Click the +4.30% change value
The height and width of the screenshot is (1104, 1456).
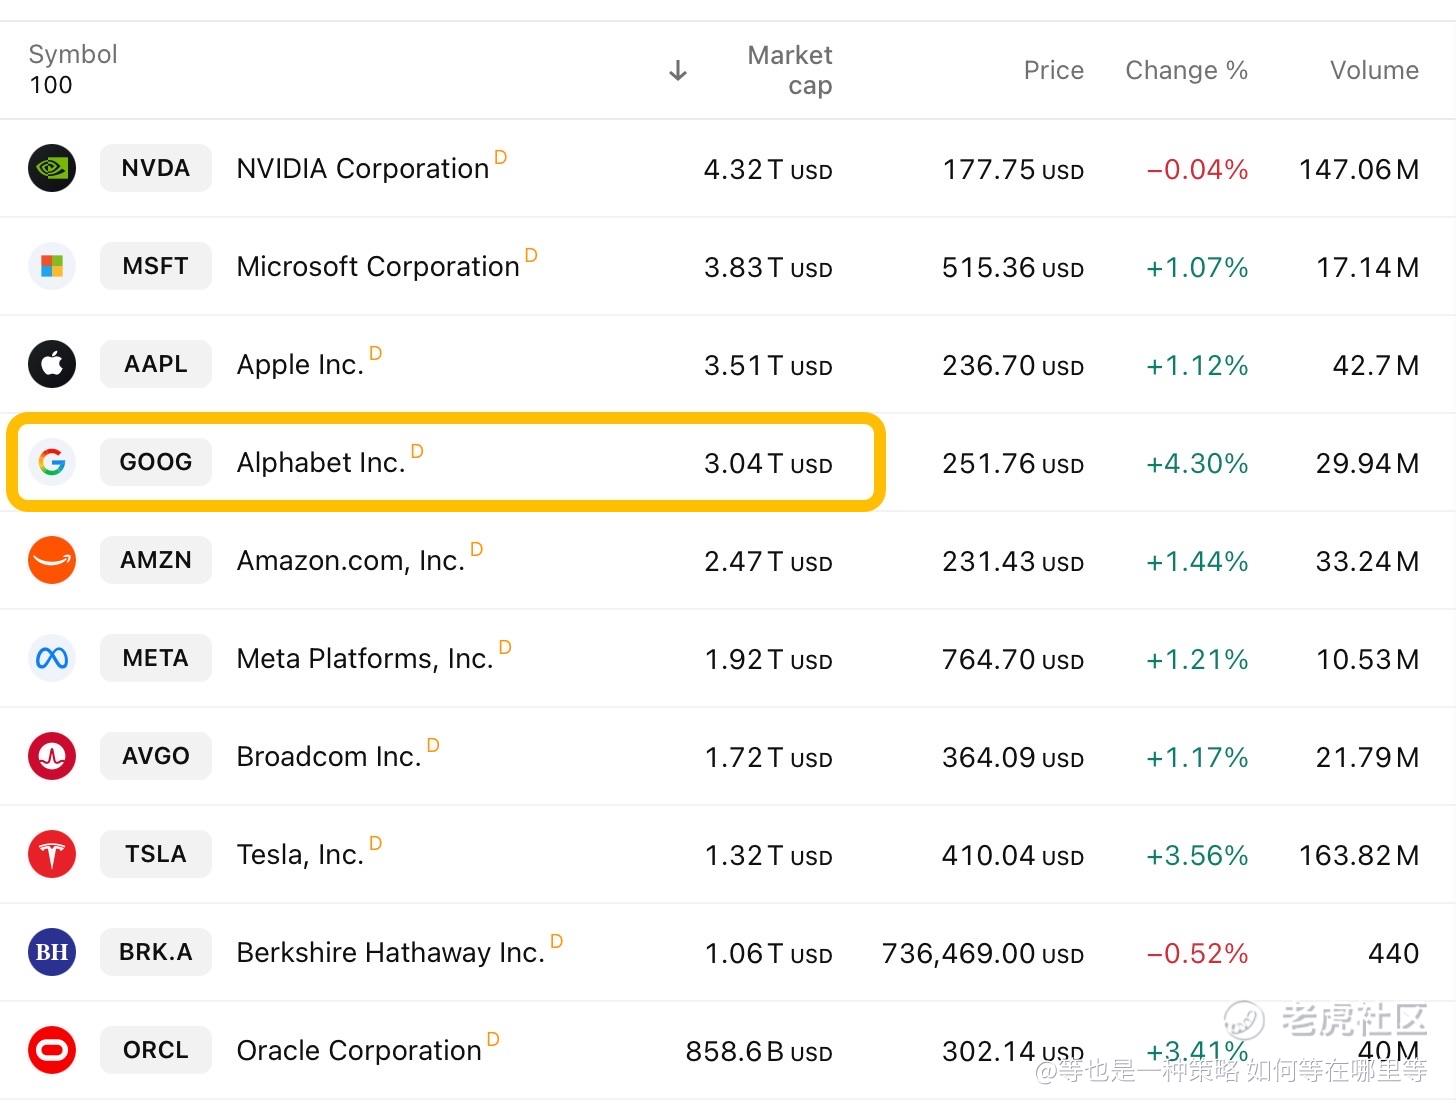point(1197,464)
